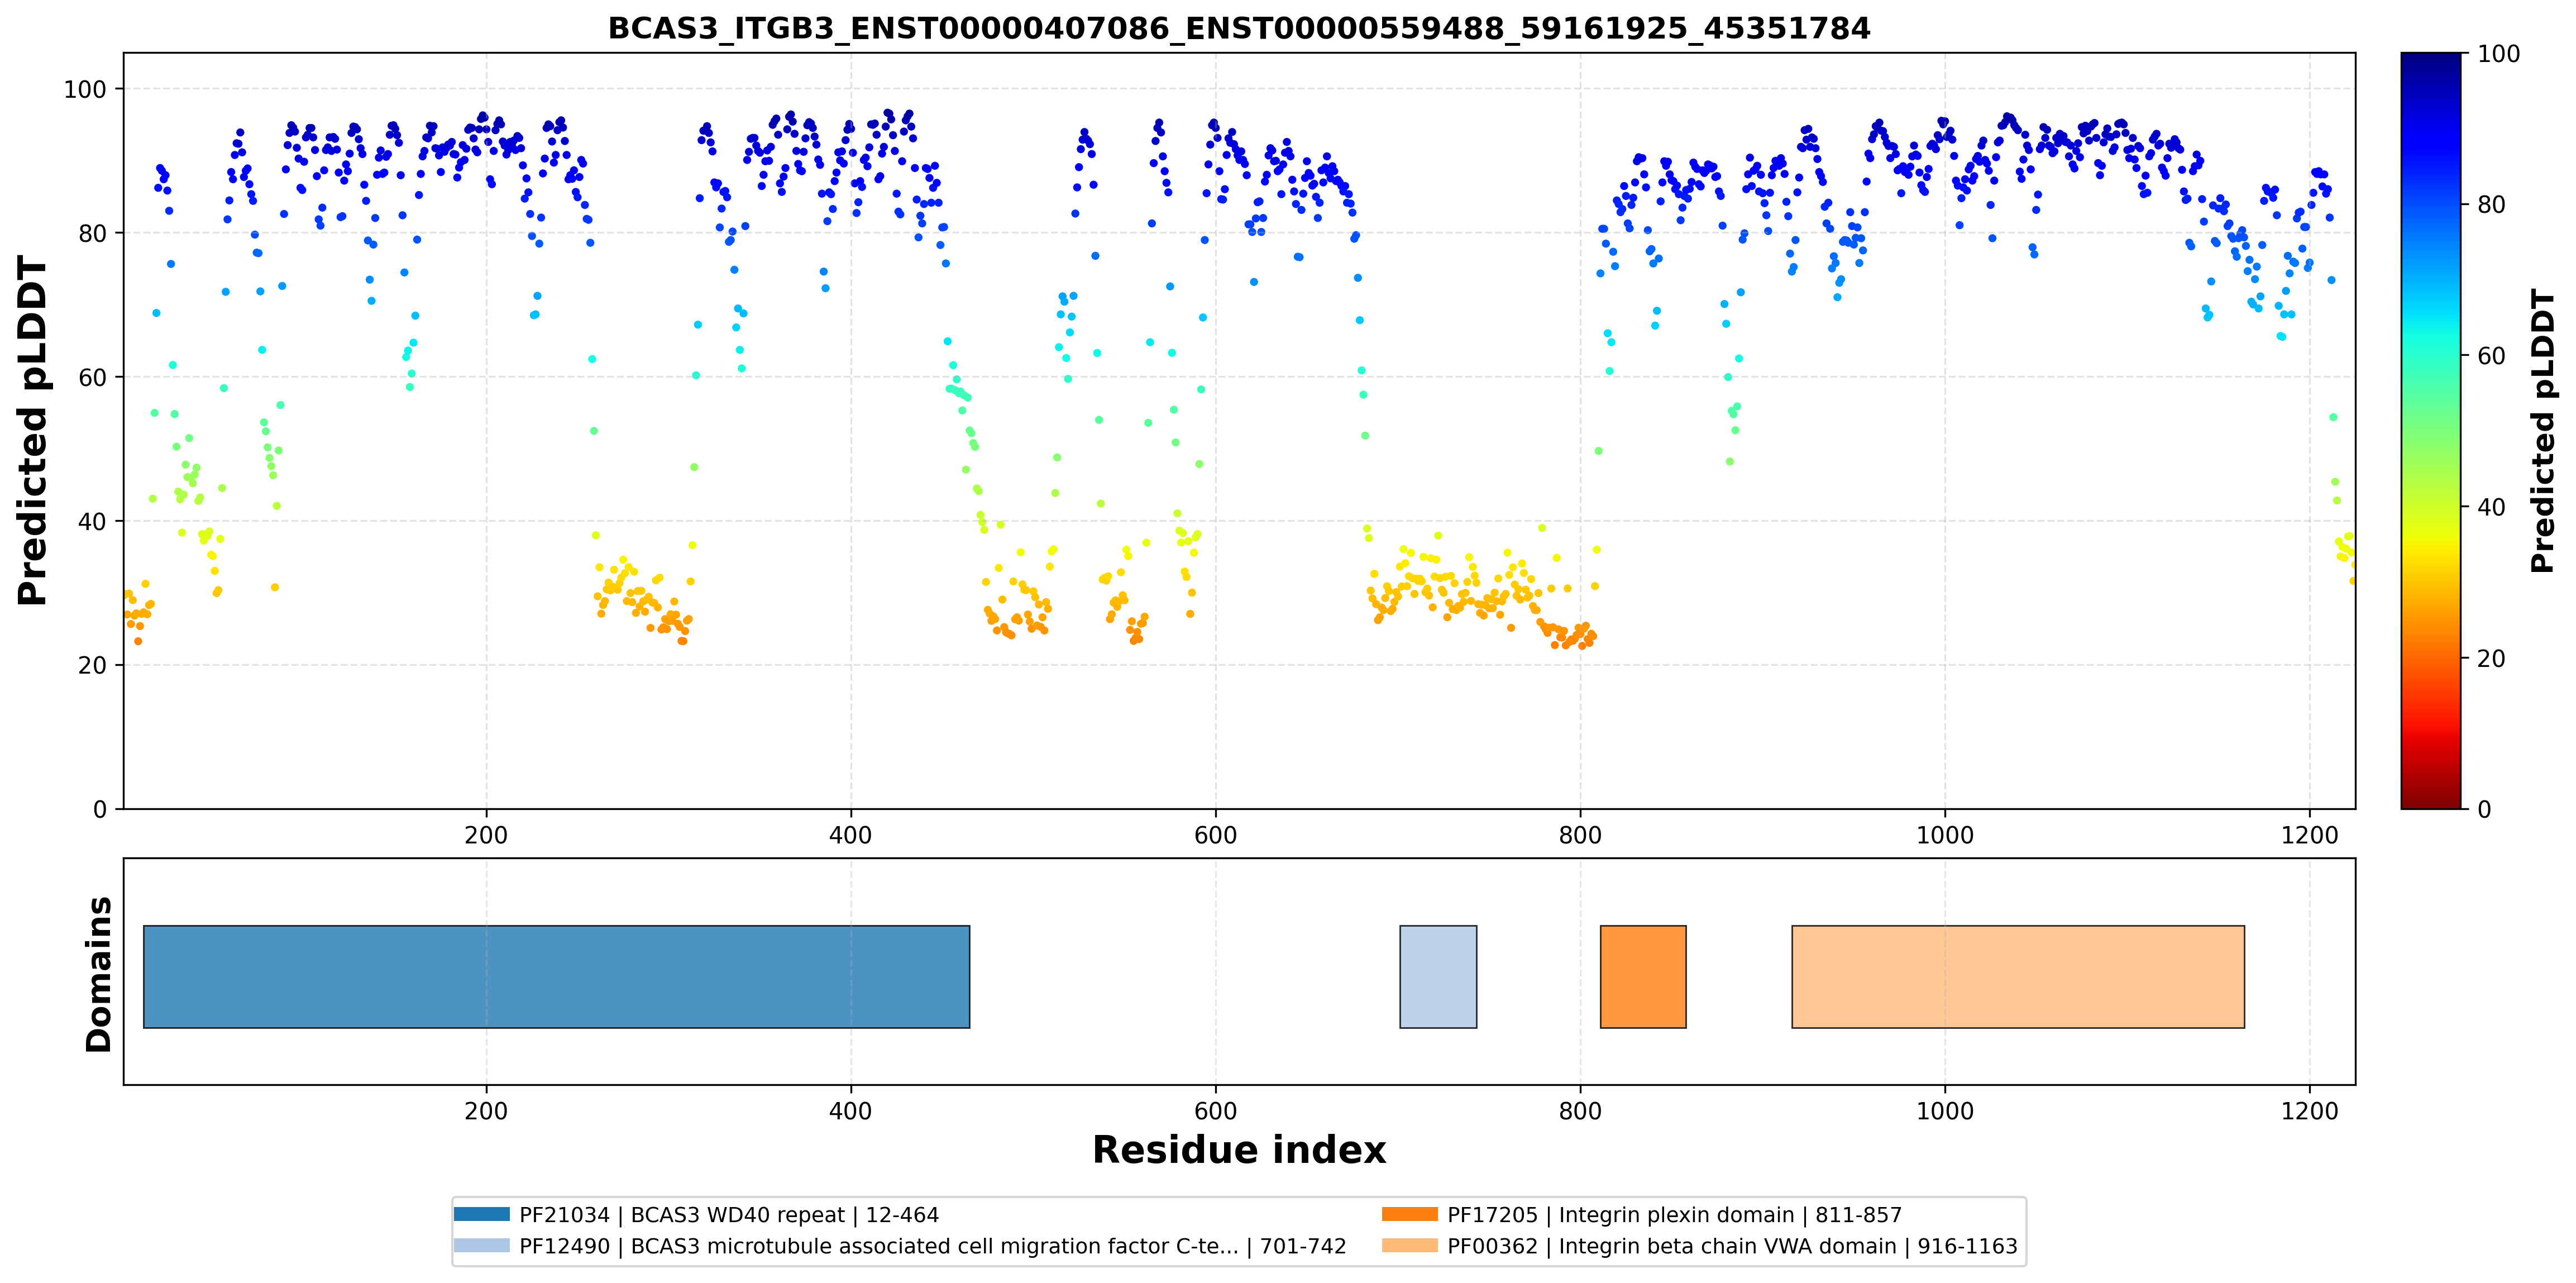Click the Domains axis label
The height and width of the screenshot is (1283, 2576).
pyautogui.click(x=99, y=974)
